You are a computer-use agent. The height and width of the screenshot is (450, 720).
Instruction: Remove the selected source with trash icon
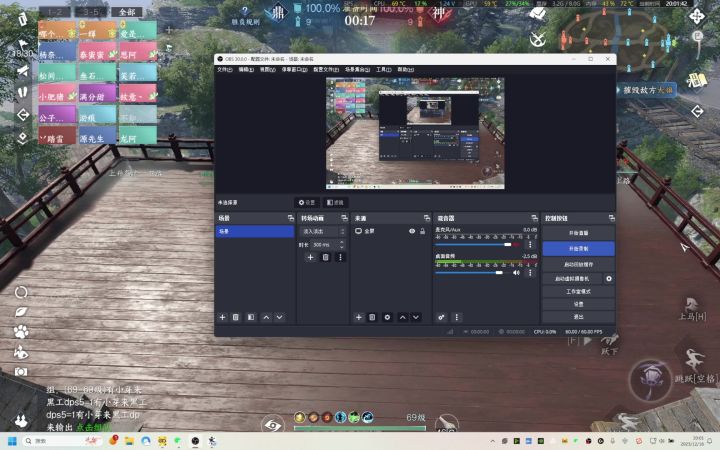coord(372,317)
